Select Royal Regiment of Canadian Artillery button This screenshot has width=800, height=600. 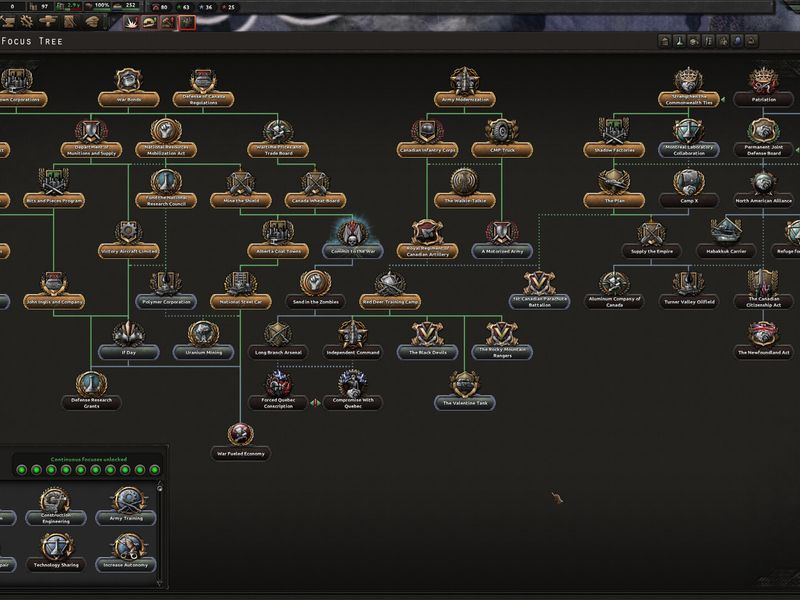coord(428,251)
